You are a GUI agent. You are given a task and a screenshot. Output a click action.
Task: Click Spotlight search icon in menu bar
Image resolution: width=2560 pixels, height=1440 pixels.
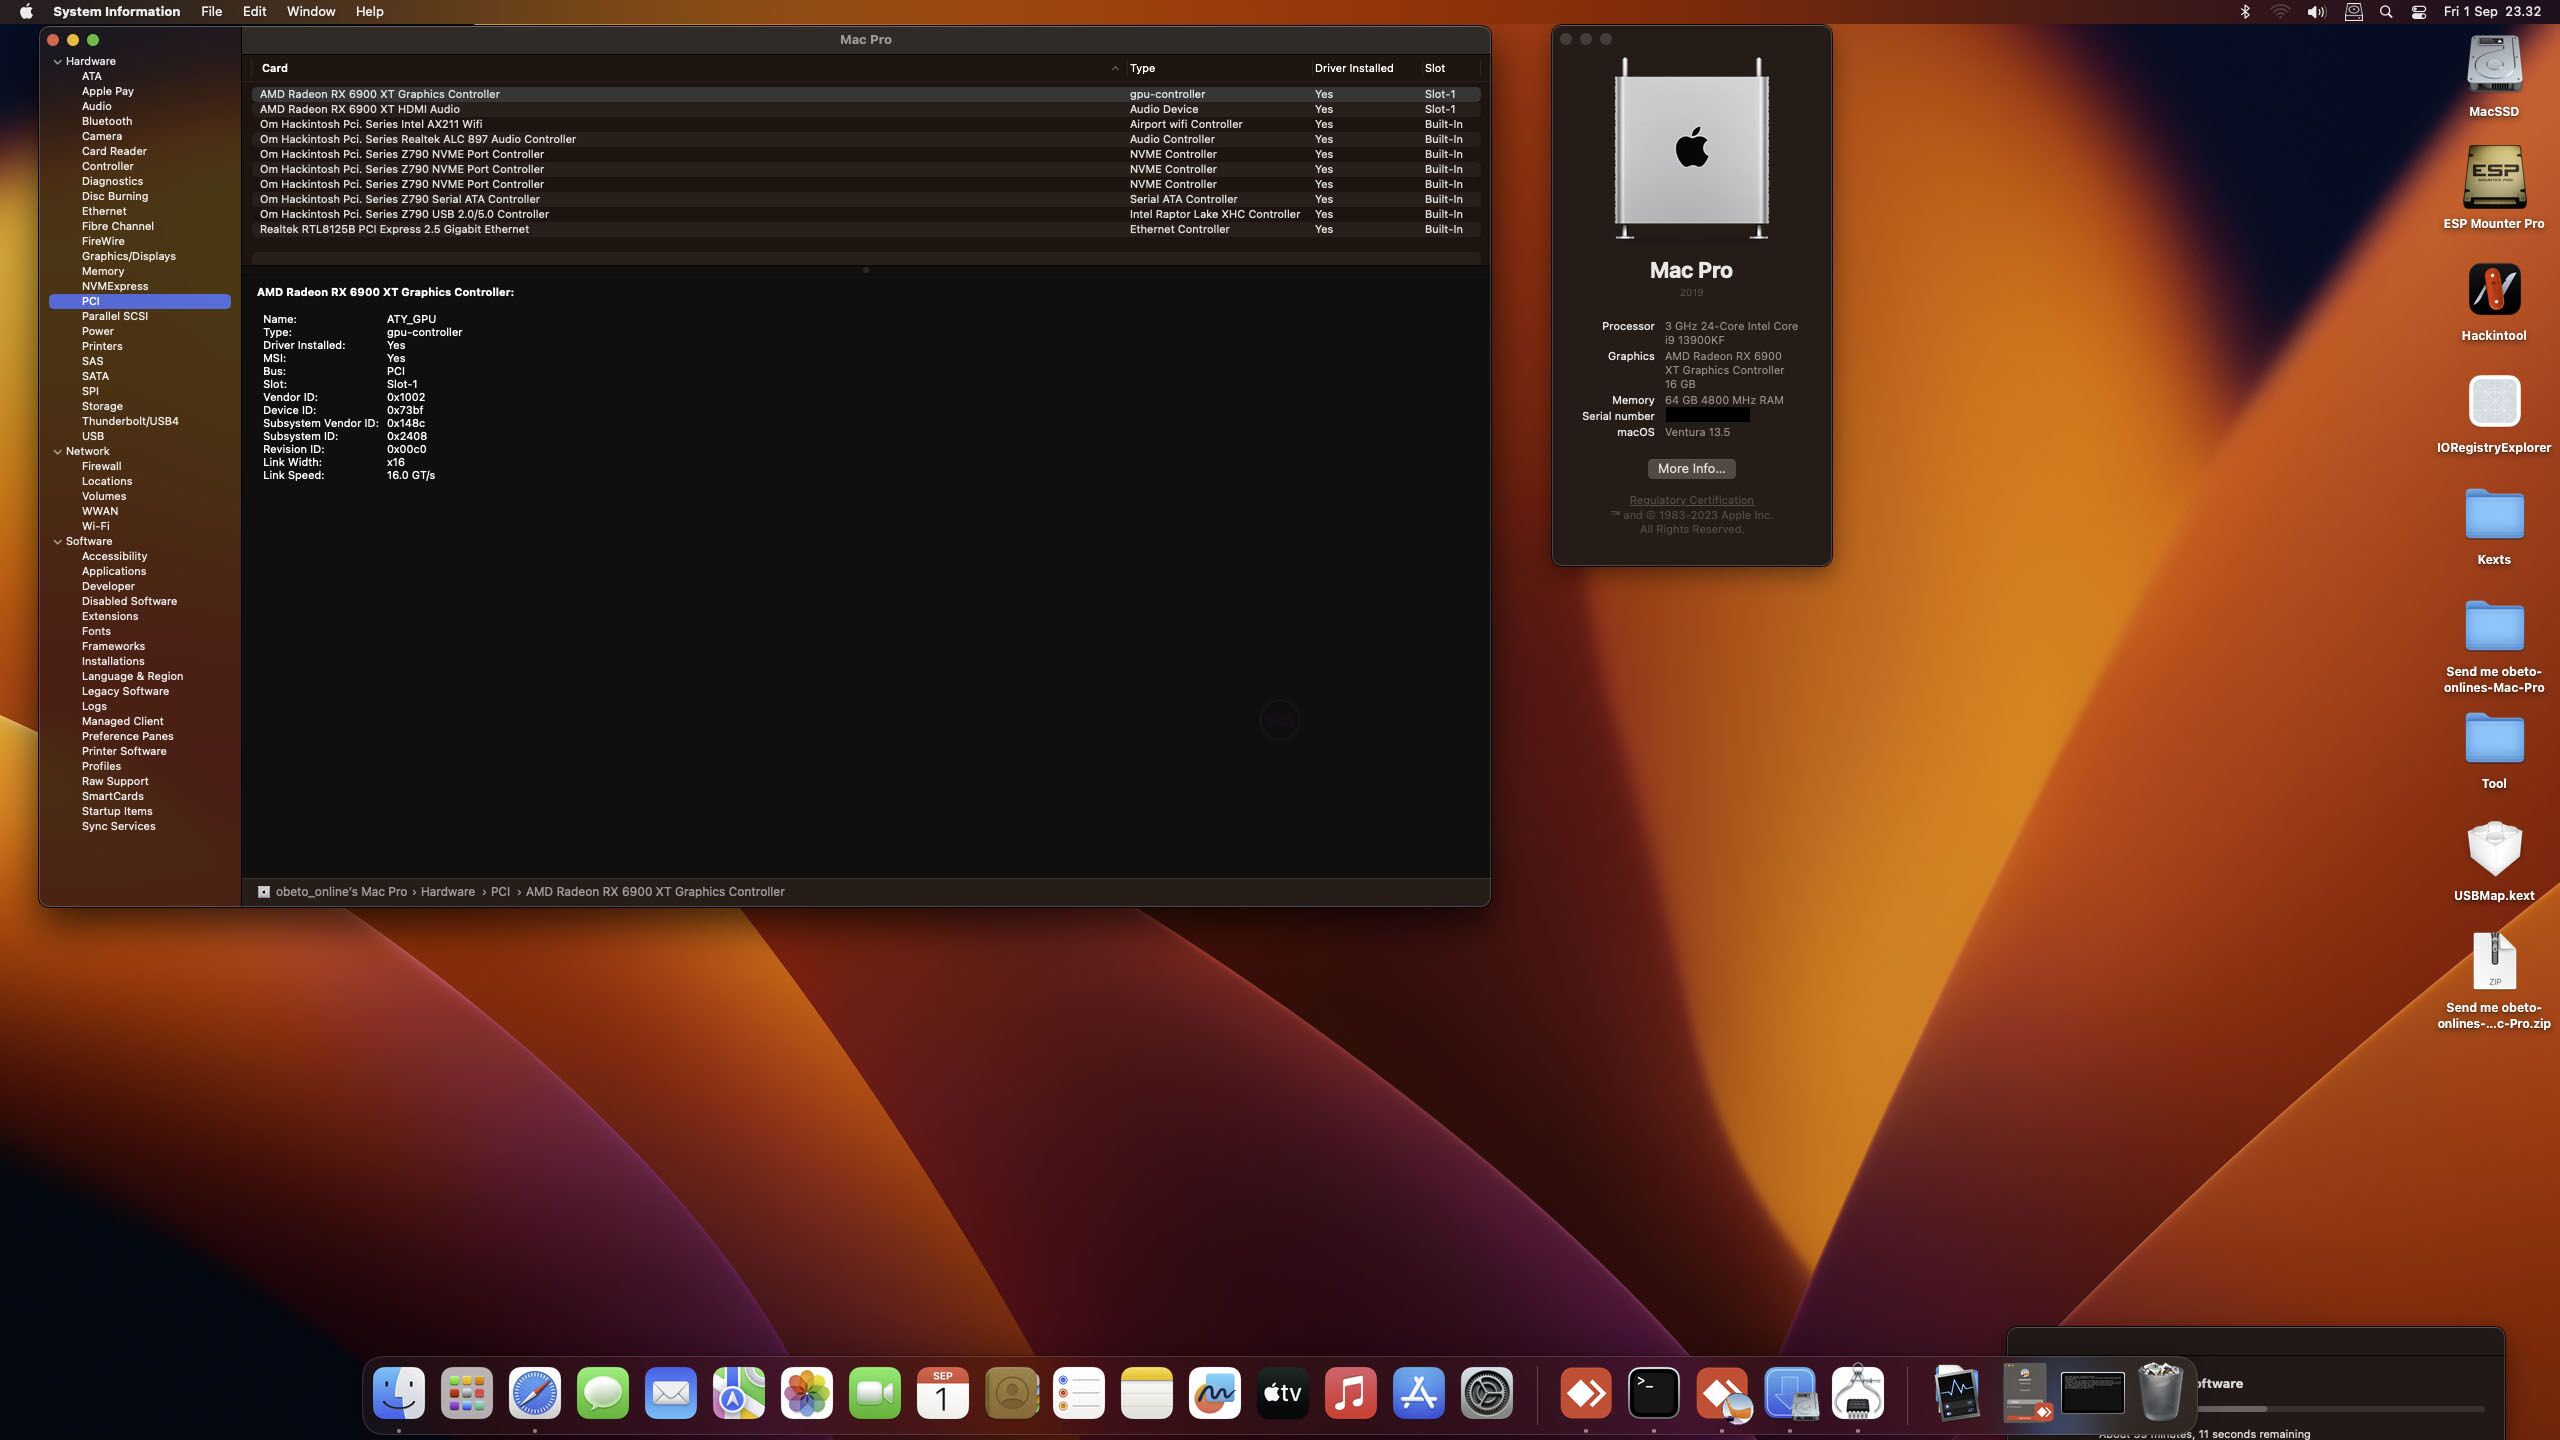[x=2386, y=12]
